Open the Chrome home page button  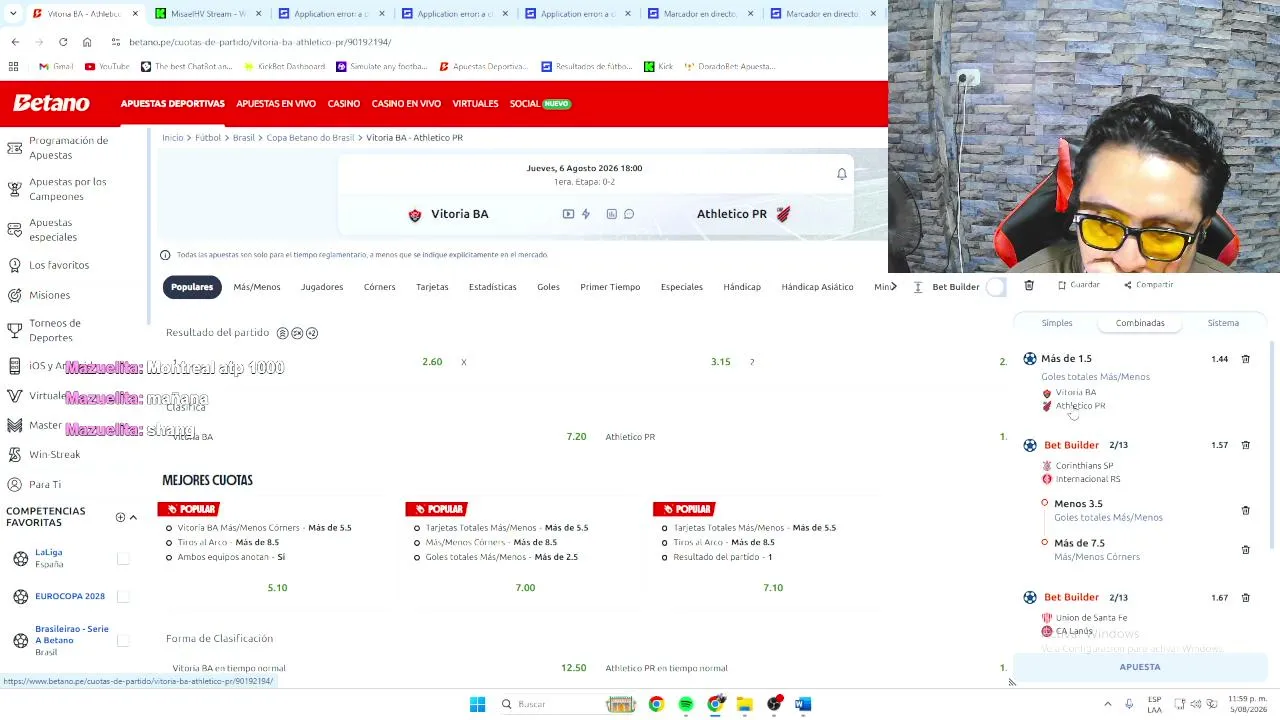[x=87, y=42]
